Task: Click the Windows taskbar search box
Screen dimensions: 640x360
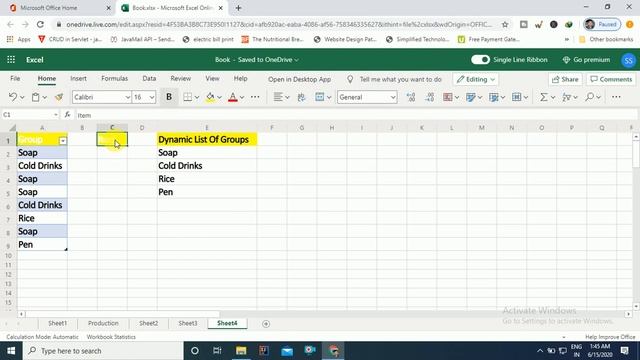Action: (102, 351)
